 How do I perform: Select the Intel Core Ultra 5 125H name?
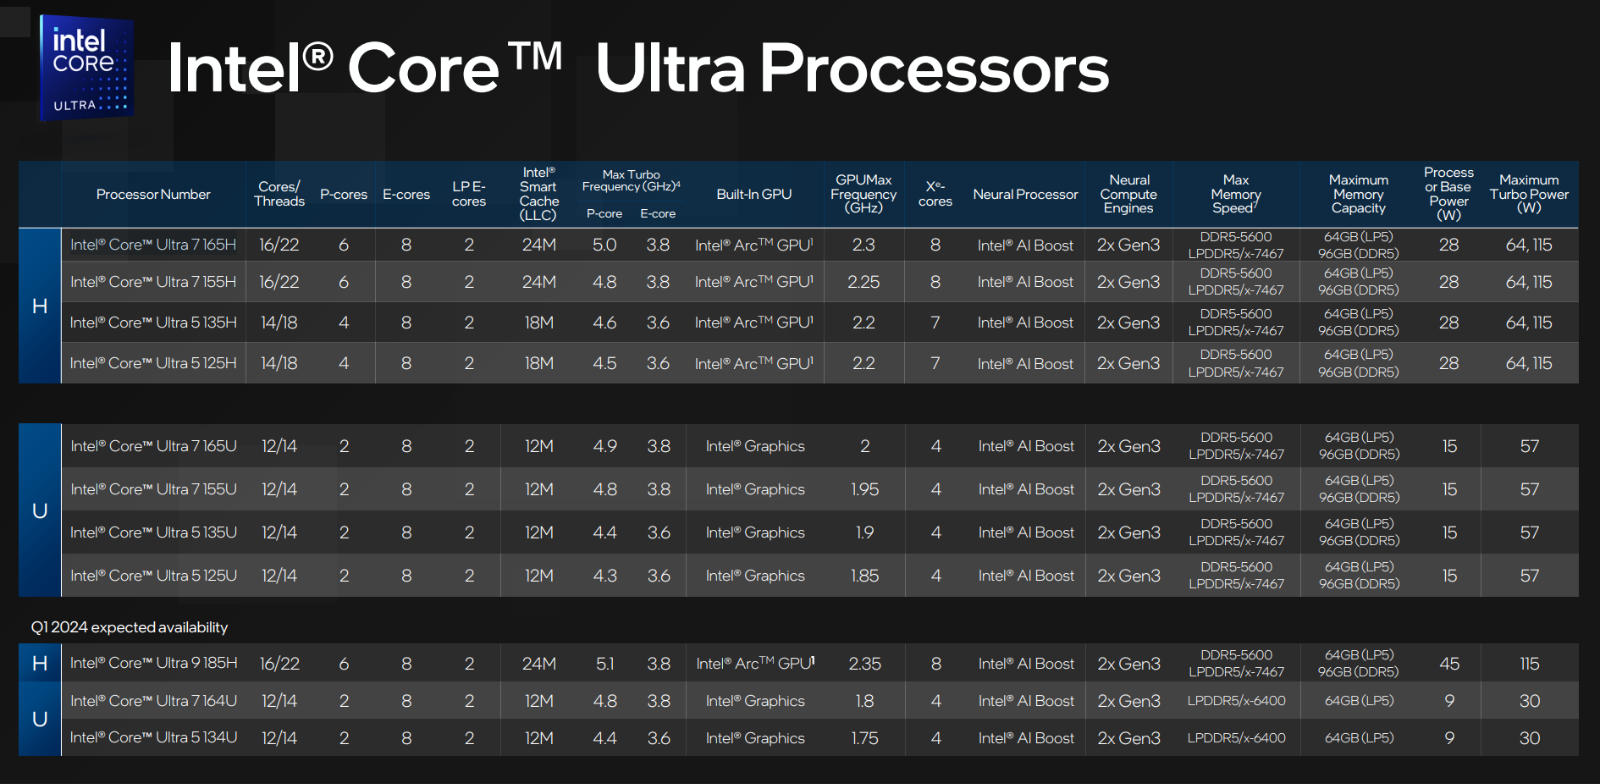click(153, 363)
